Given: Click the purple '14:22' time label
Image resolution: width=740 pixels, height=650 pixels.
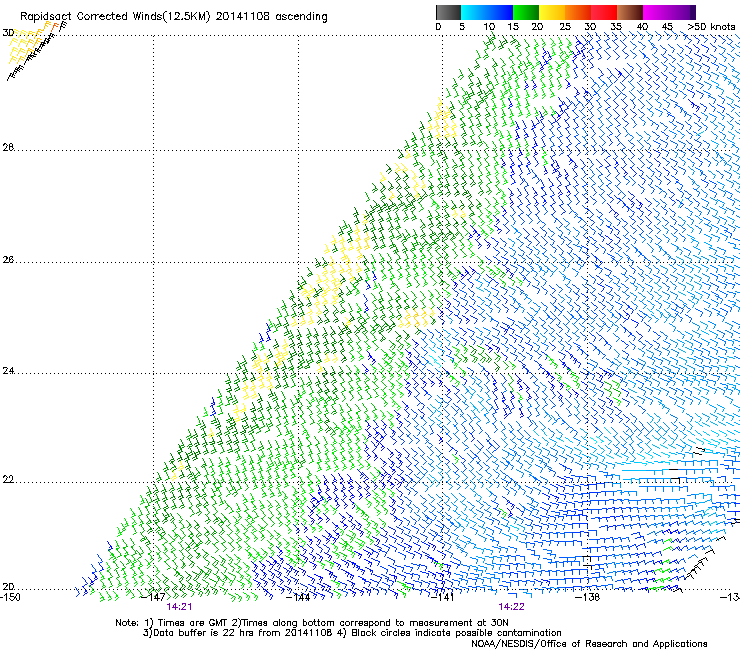Looking at the screenshot, I should pyautogui.click(x=512, y=607).
